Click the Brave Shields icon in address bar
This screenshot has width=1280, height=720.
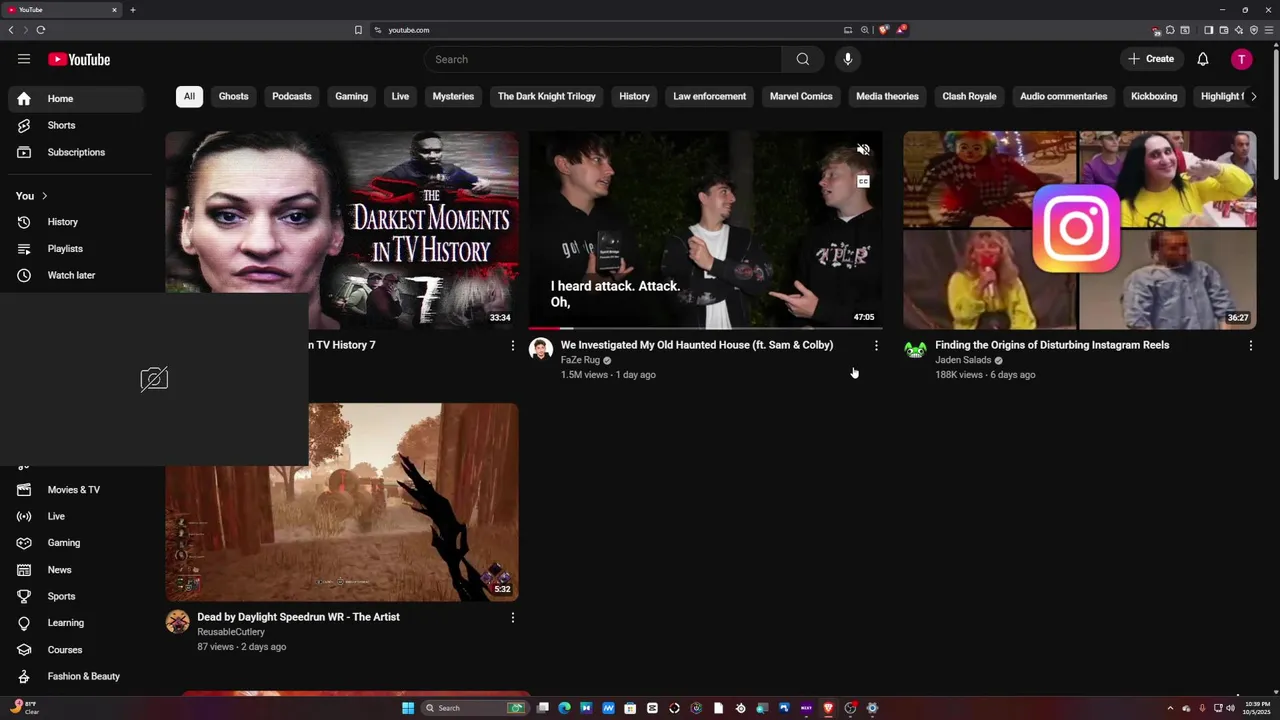(883, 30)
